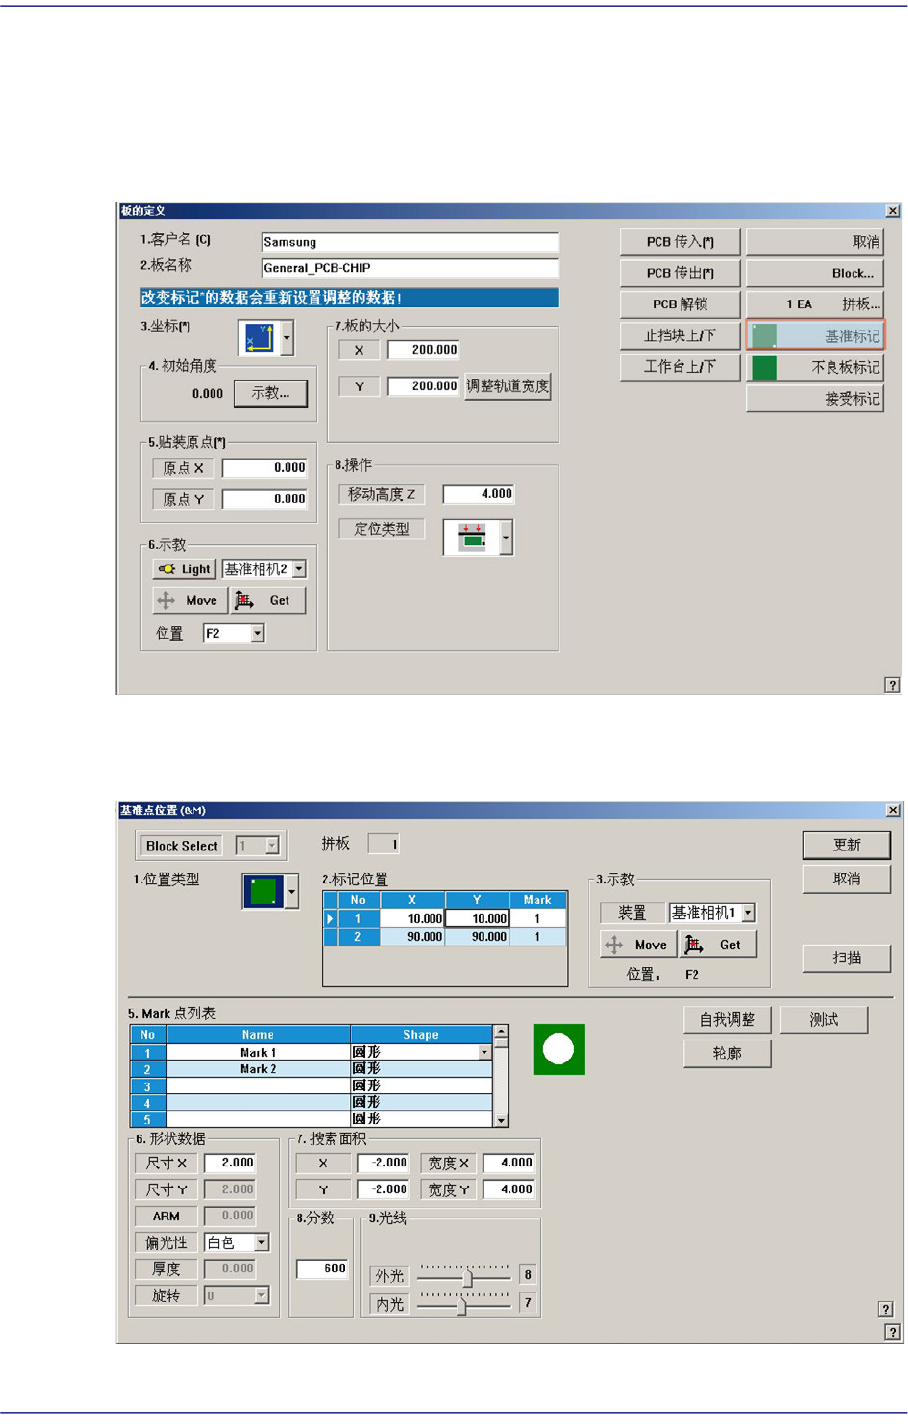Click the 搜索面积 Y -2.000 field
908x1424 pixels.
click(x=383, y=1190)
